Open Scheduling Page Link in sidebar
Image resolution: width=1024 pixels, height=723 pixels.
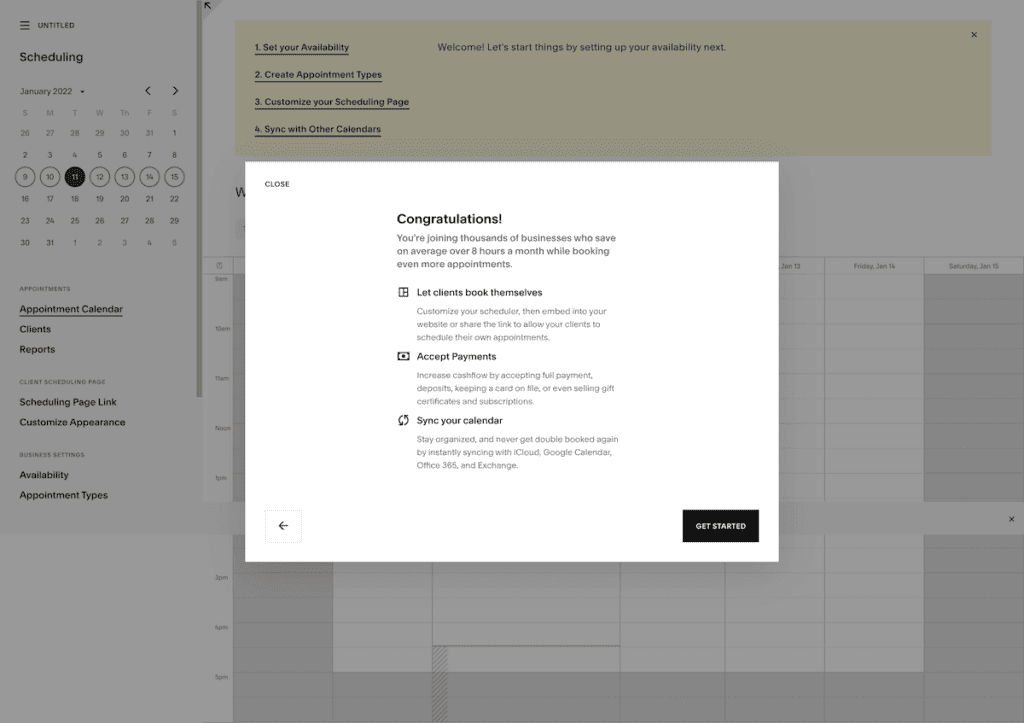[68, 402]
